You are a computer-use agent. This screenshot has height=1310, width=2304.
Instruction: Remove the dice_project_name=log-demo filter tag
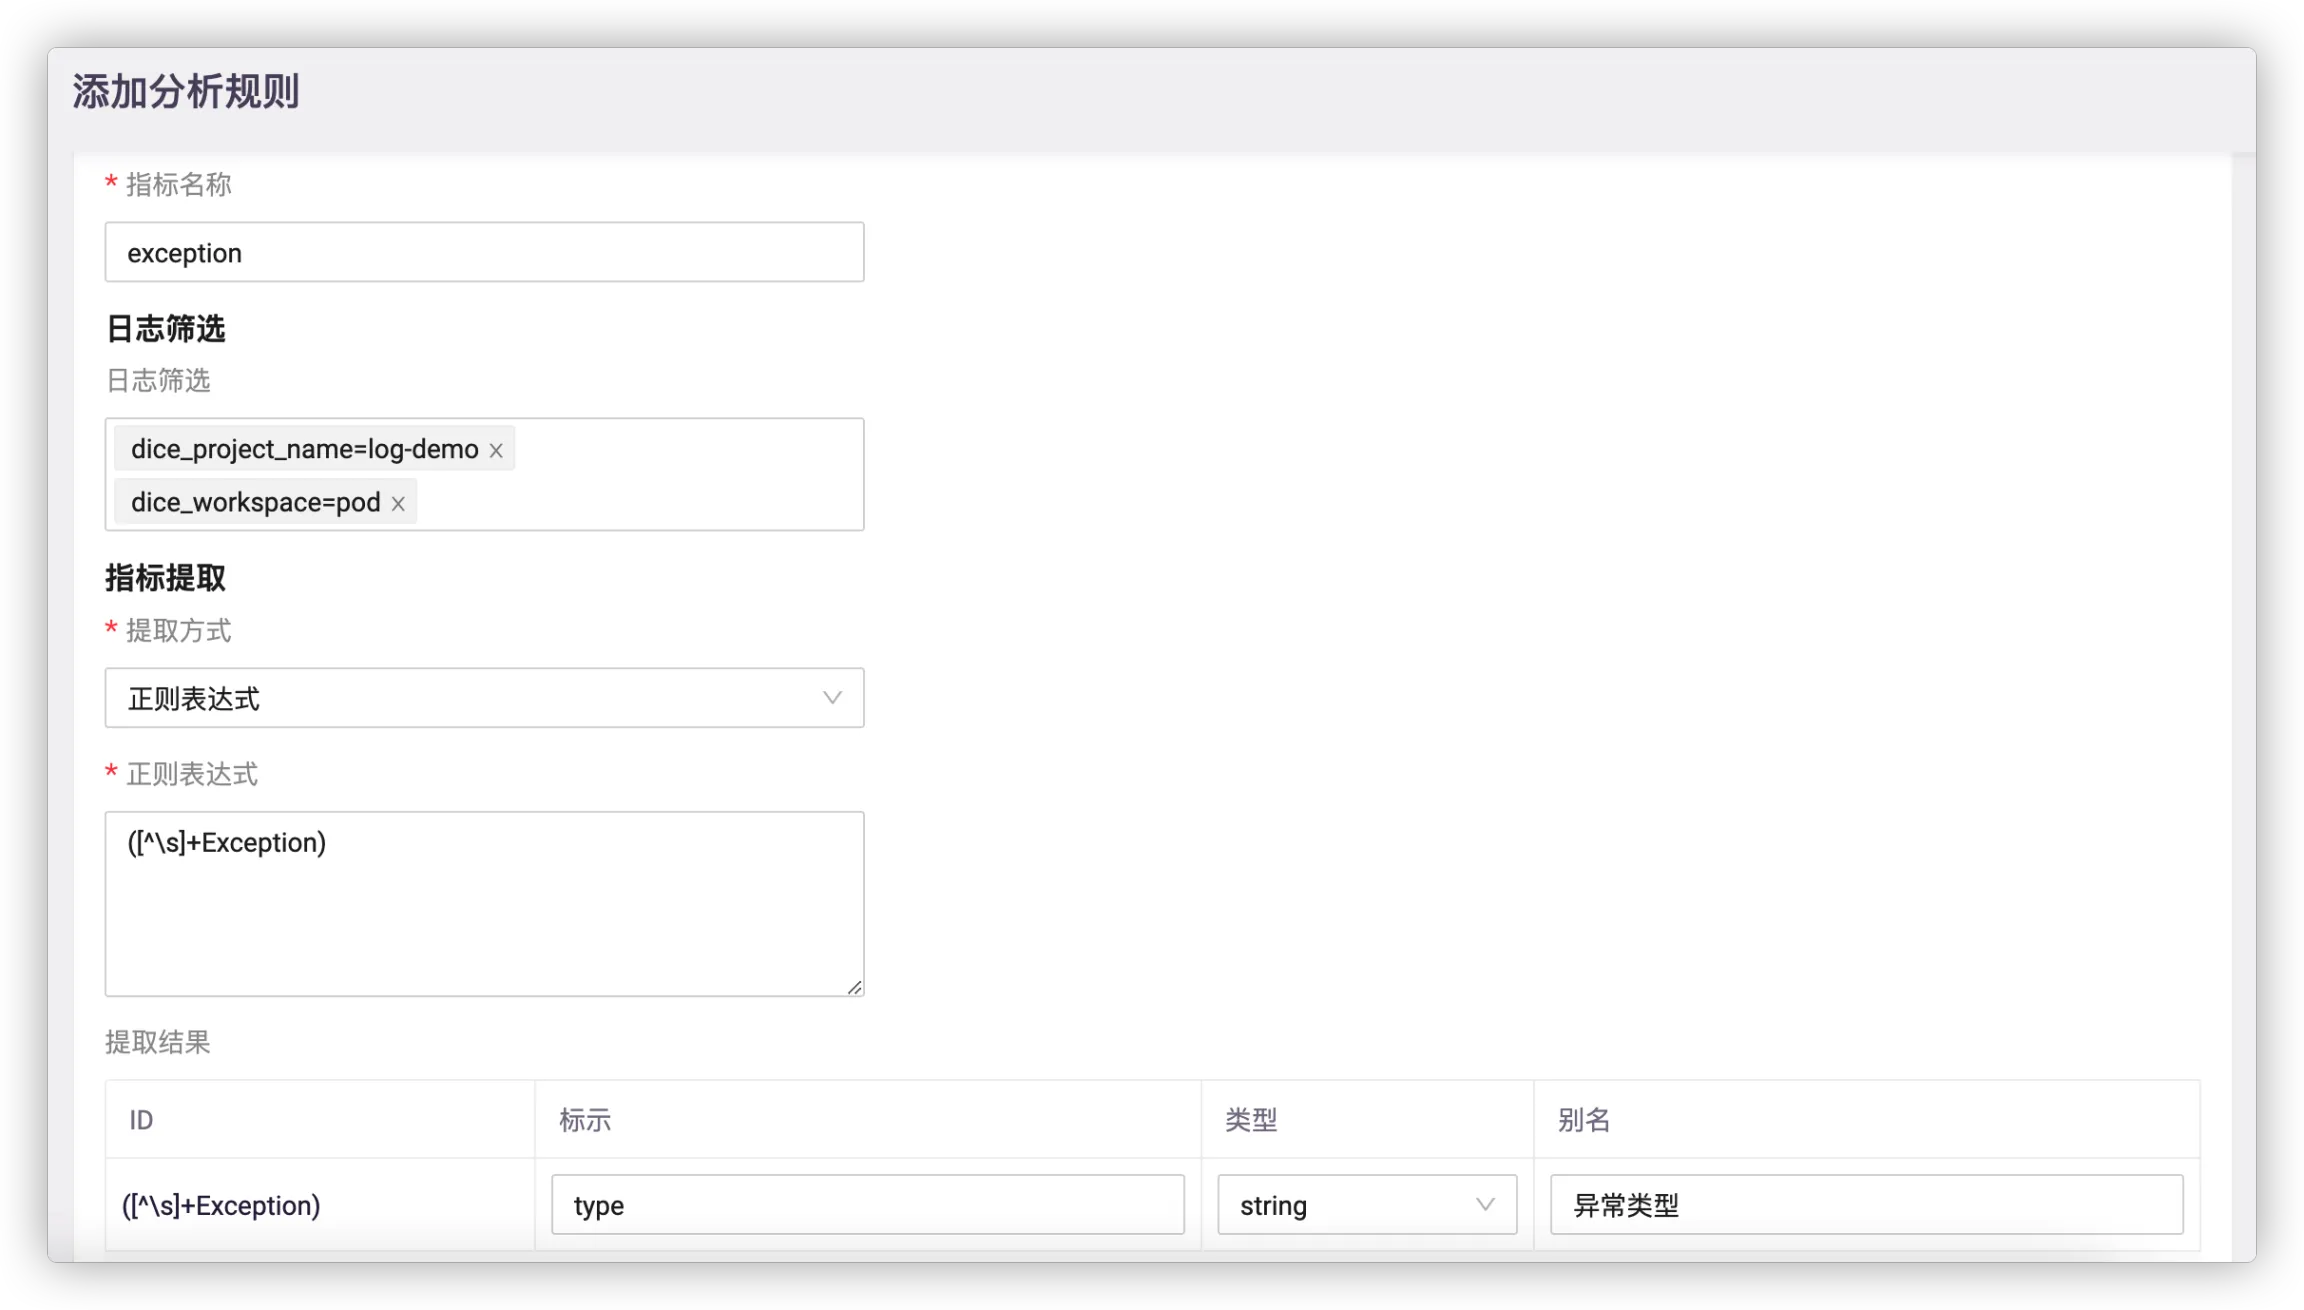[x=496, y=451]
